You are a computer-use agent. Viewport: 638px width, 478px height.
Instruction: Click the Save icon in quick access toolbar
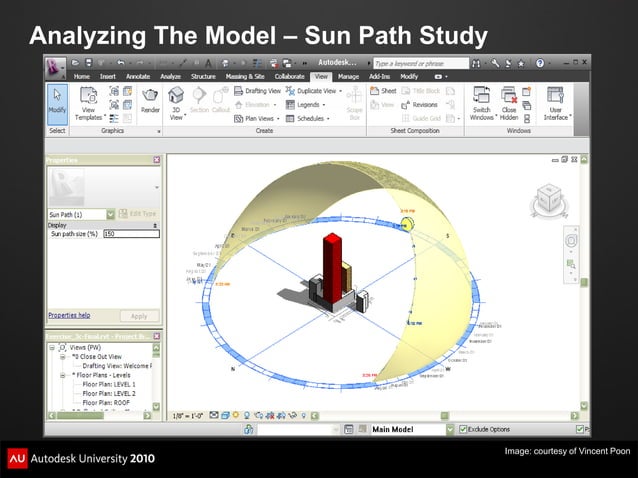pyautogui.click(x=88, y=63)
